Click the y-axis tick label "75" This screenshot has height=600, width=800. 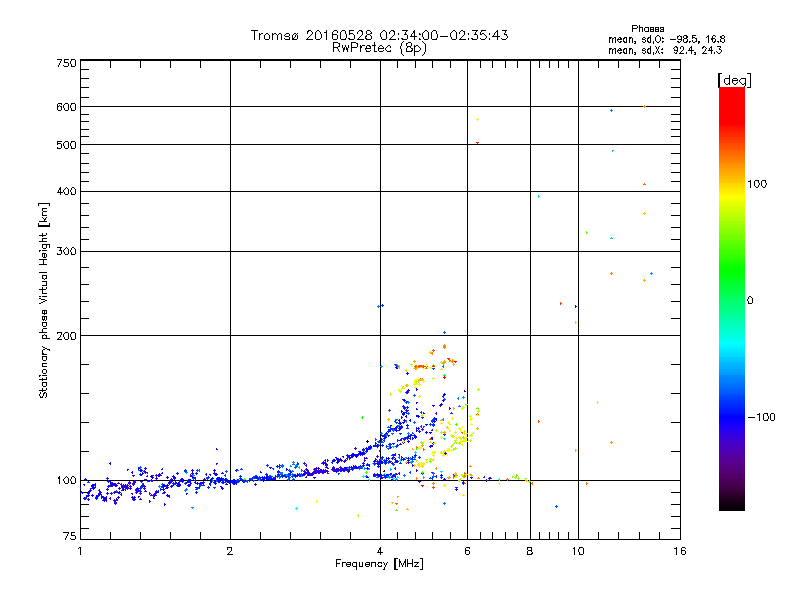(x=70, y=536)
